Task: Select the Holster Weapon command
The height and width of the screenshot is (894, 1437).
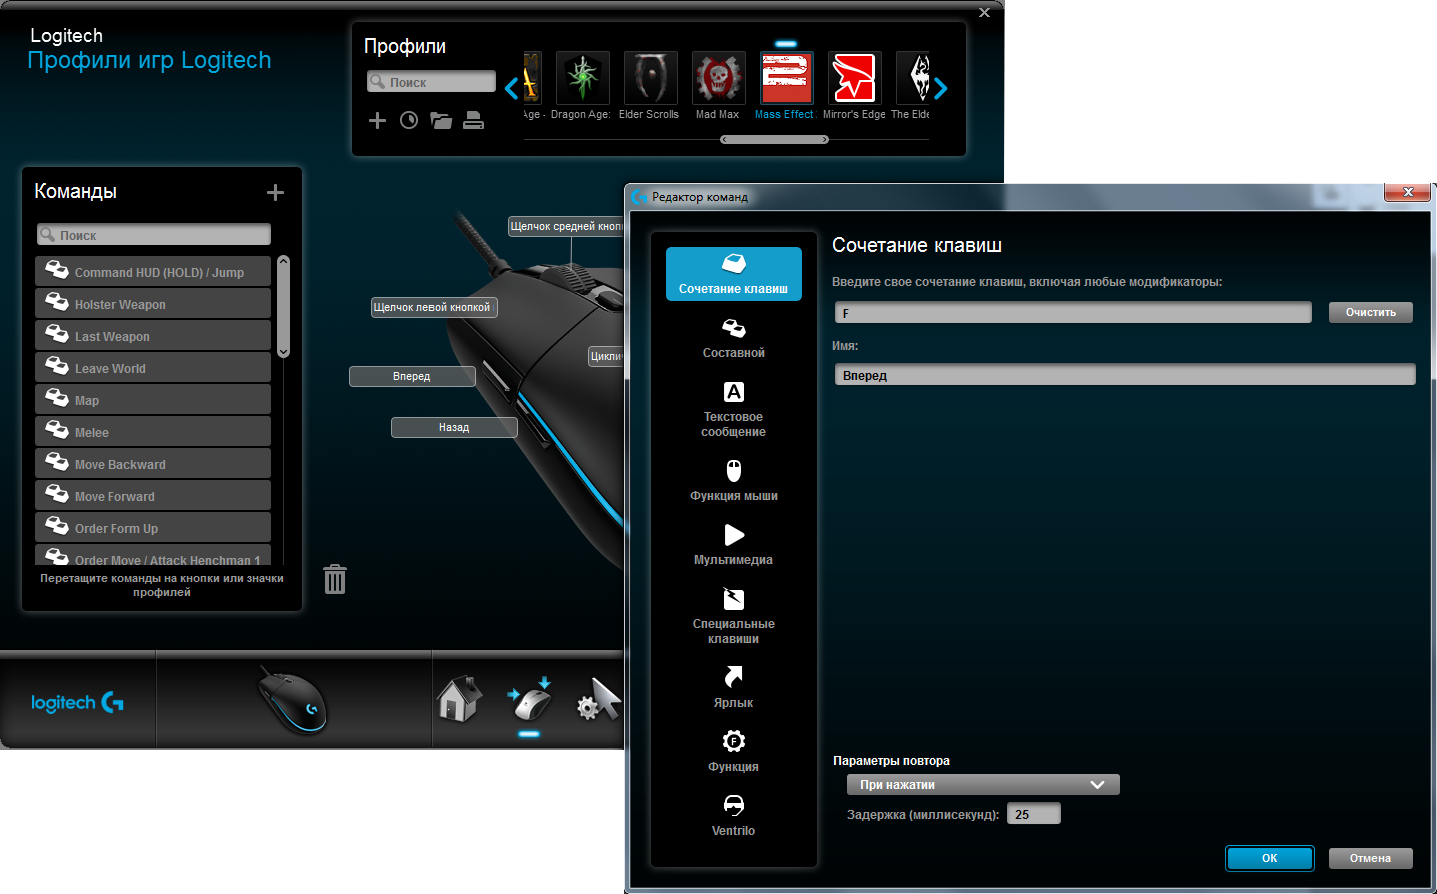Action: (153, 304)
